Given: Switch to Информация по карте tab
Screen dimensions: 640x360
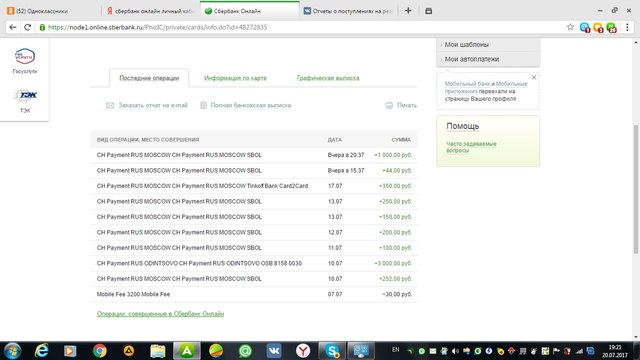Looking at the screenshot, I should click(x=235, y=78).
